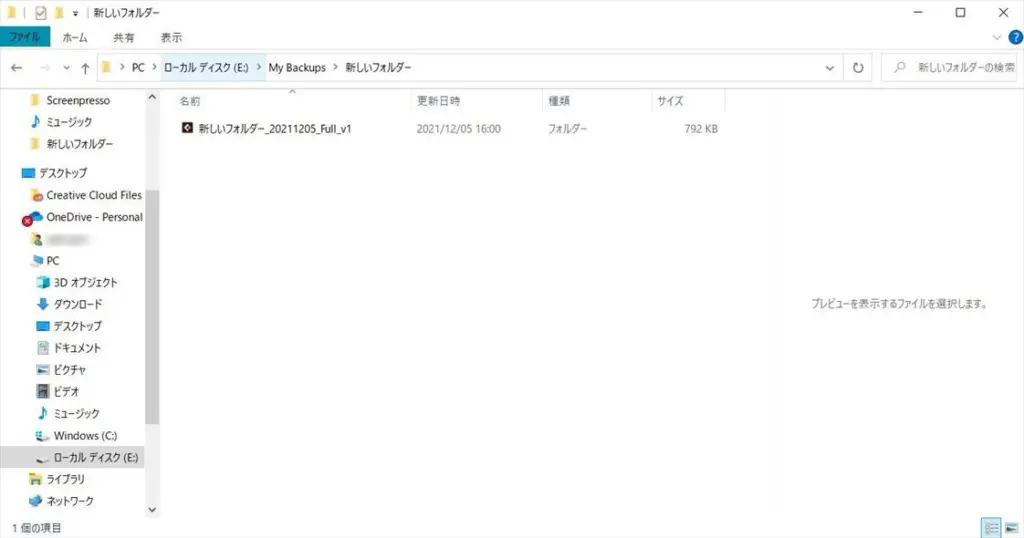Refresh the current folder view
Viewport: 1024px width, 538px height.
pos(857,68)
